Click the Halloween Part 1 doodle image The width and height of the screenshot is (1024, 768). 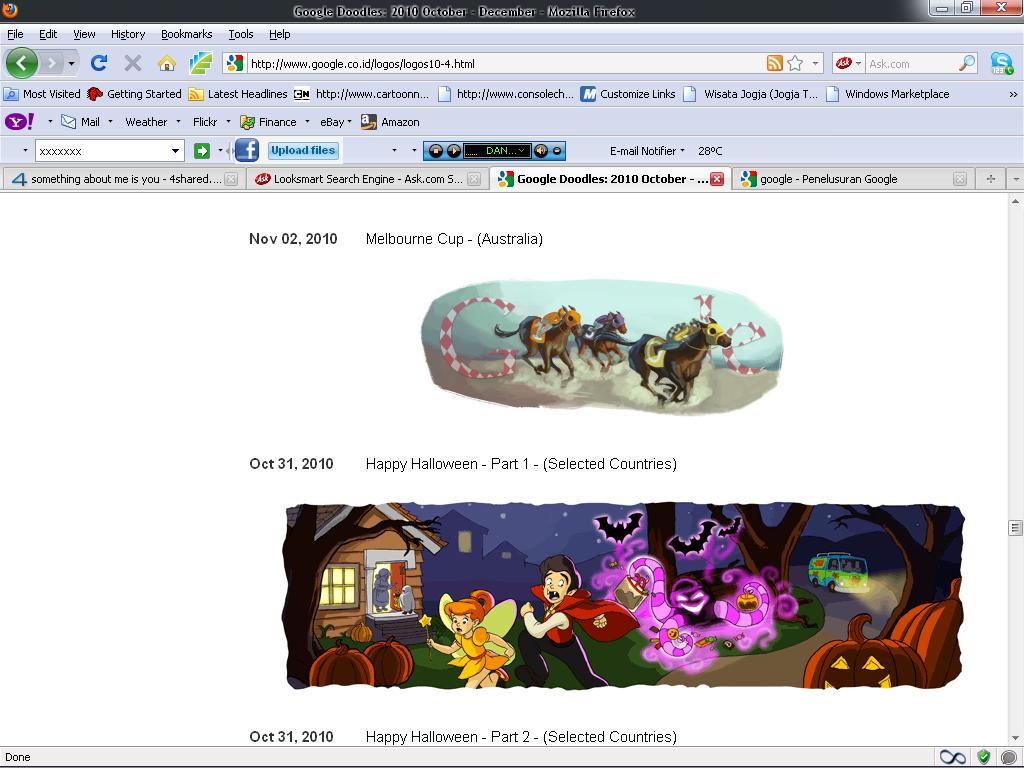625,596
